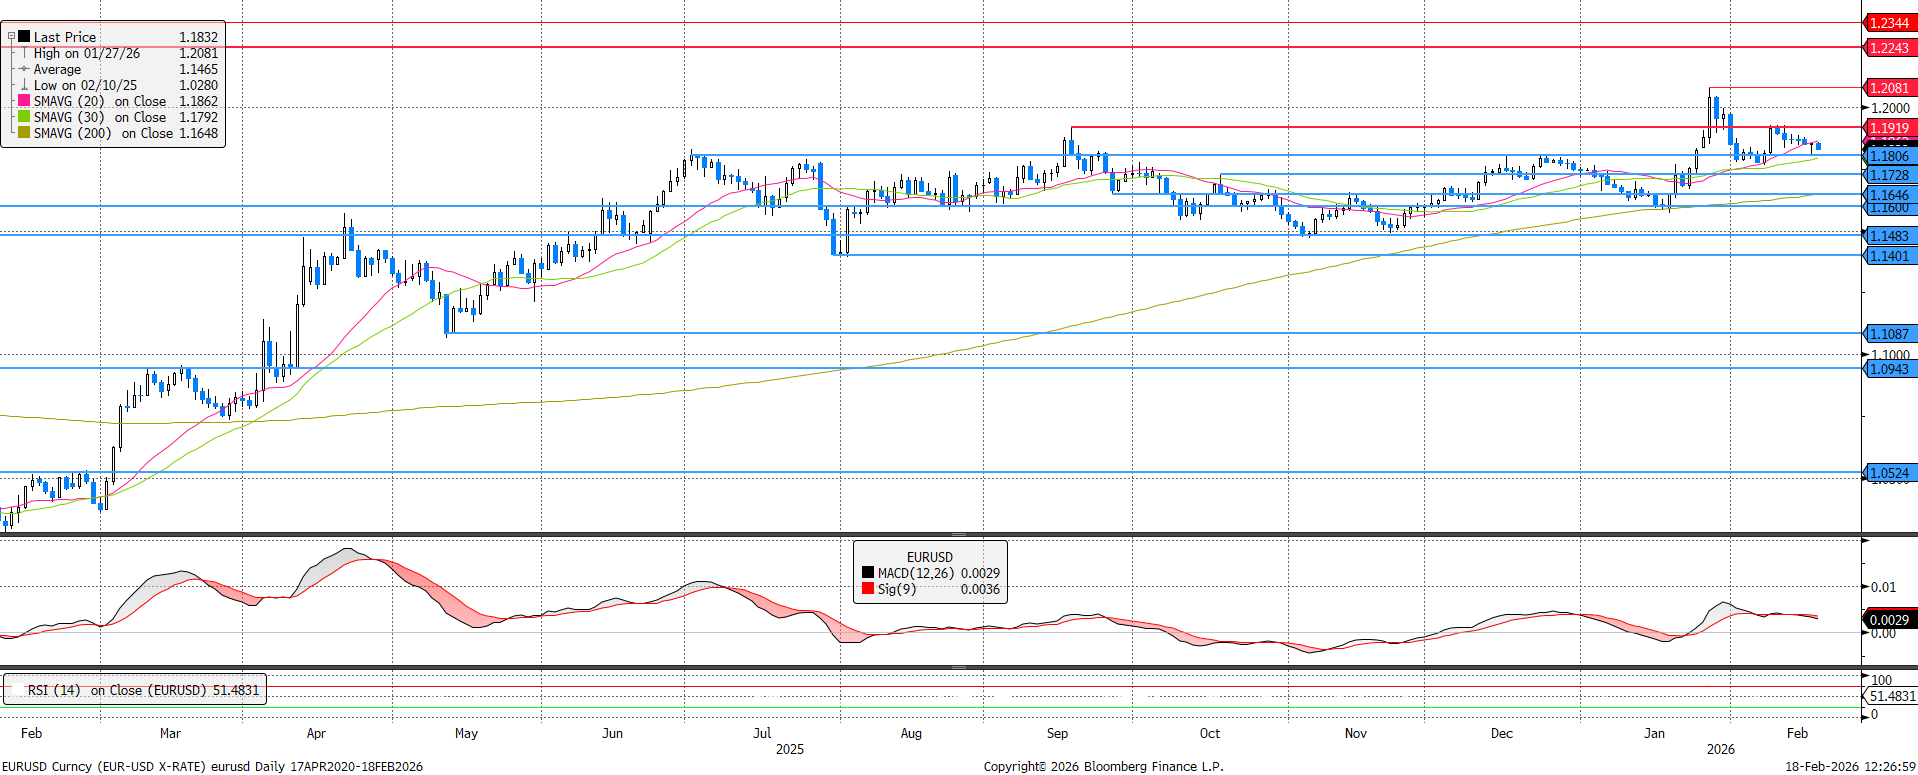This screenshot has width=1918, height=775.
Task: Click the Low marker icon in legend
Action: click(x=24, y=85)
